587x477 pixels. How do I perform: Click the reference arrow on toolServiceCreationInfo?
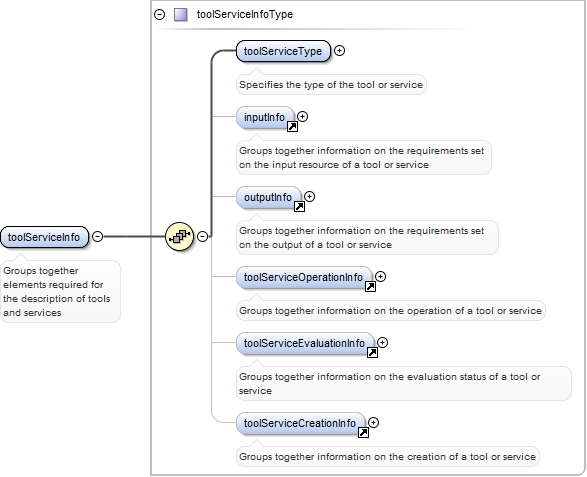pos(363,432)
